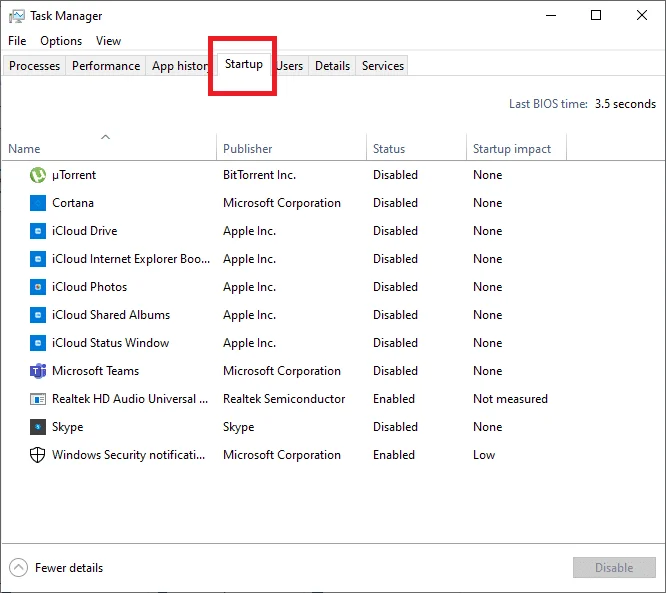Click Realtek Semiconductor publisher cell
Image resolution: width=666 pixels, height=593 pixels.
coord(284,399)
